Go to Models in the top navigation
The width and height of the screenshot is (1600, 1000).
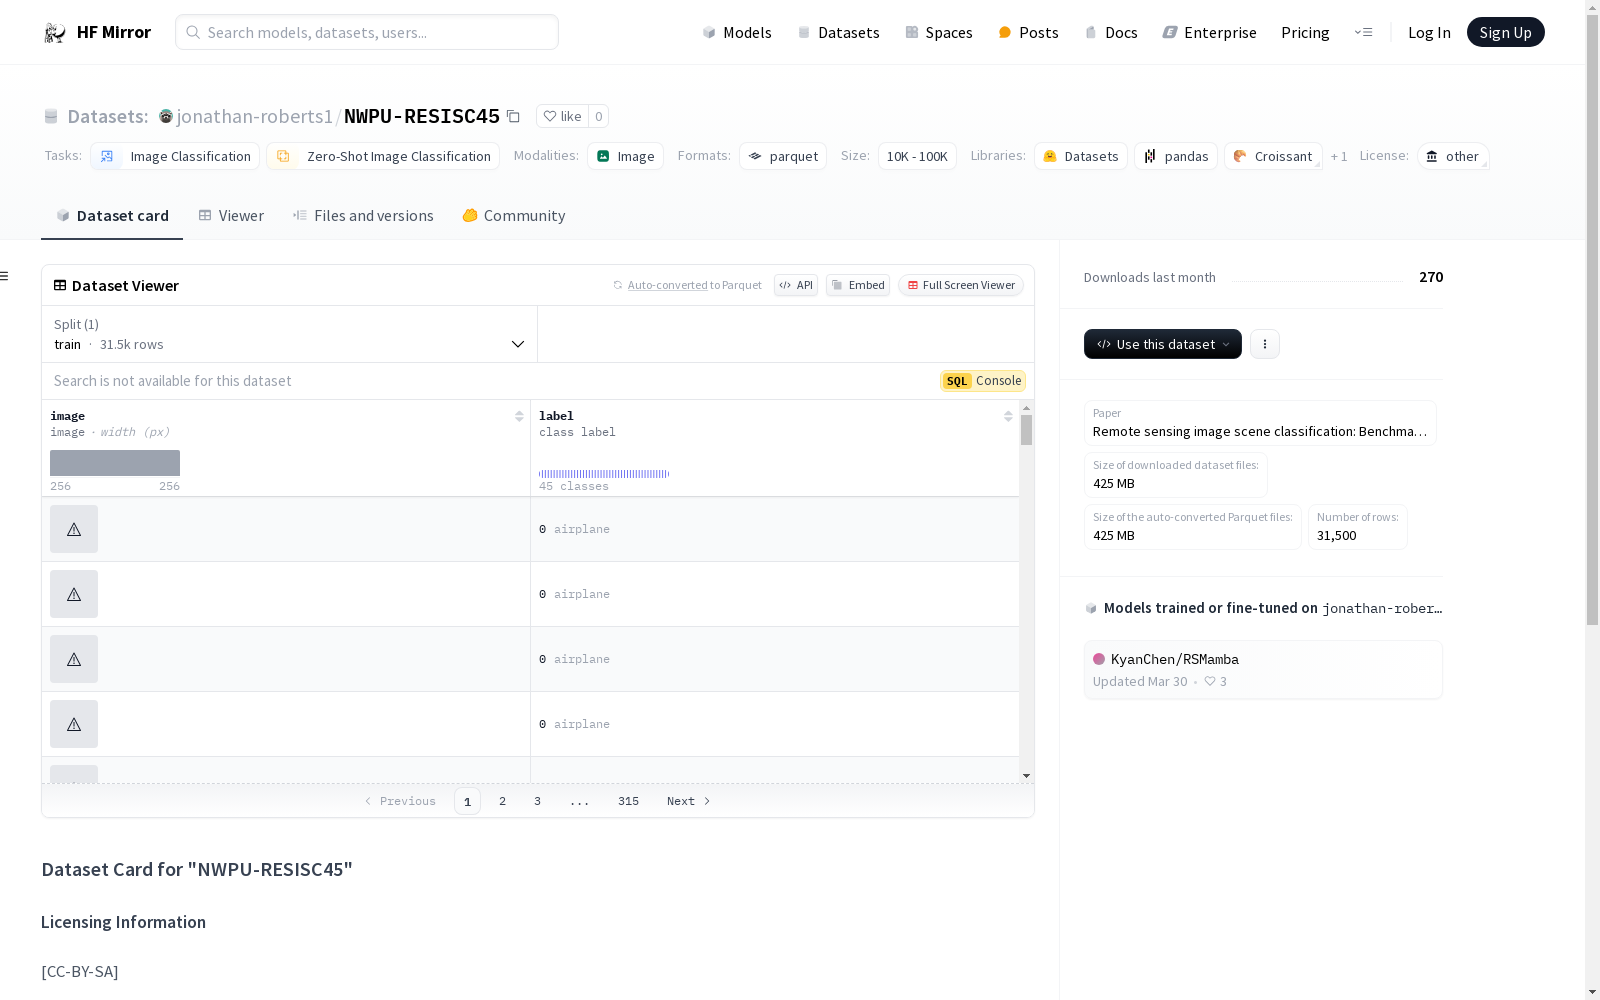point(737,33)
